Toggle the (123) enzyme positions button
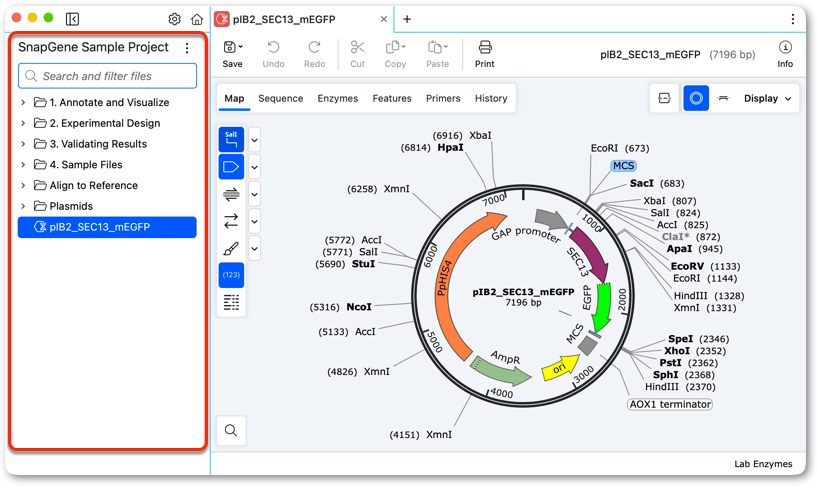 tap(231, 275)
